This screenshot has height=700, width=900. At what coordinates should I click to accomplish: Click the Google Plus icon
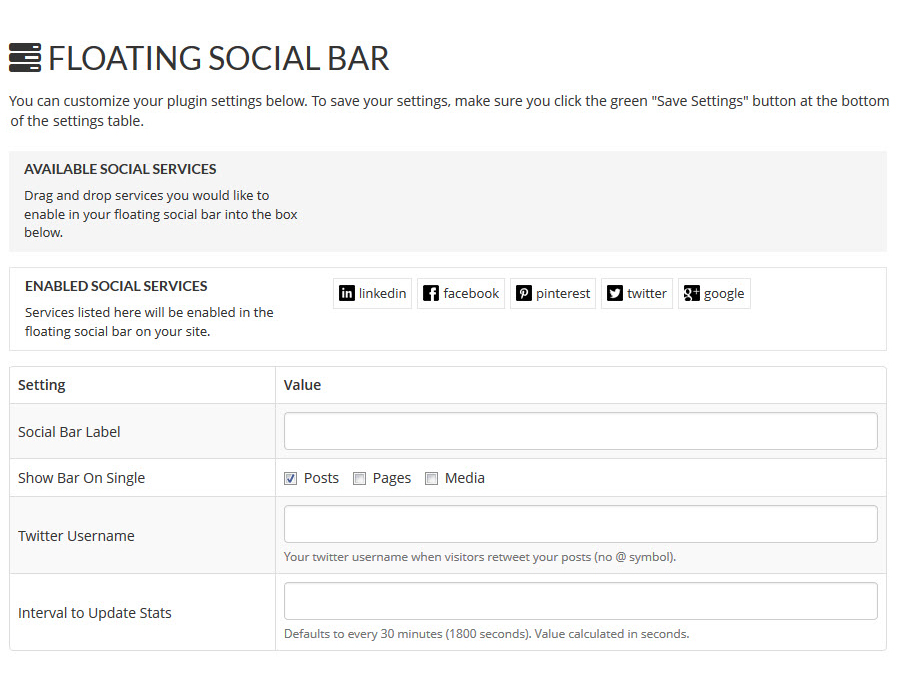point(692,293)
